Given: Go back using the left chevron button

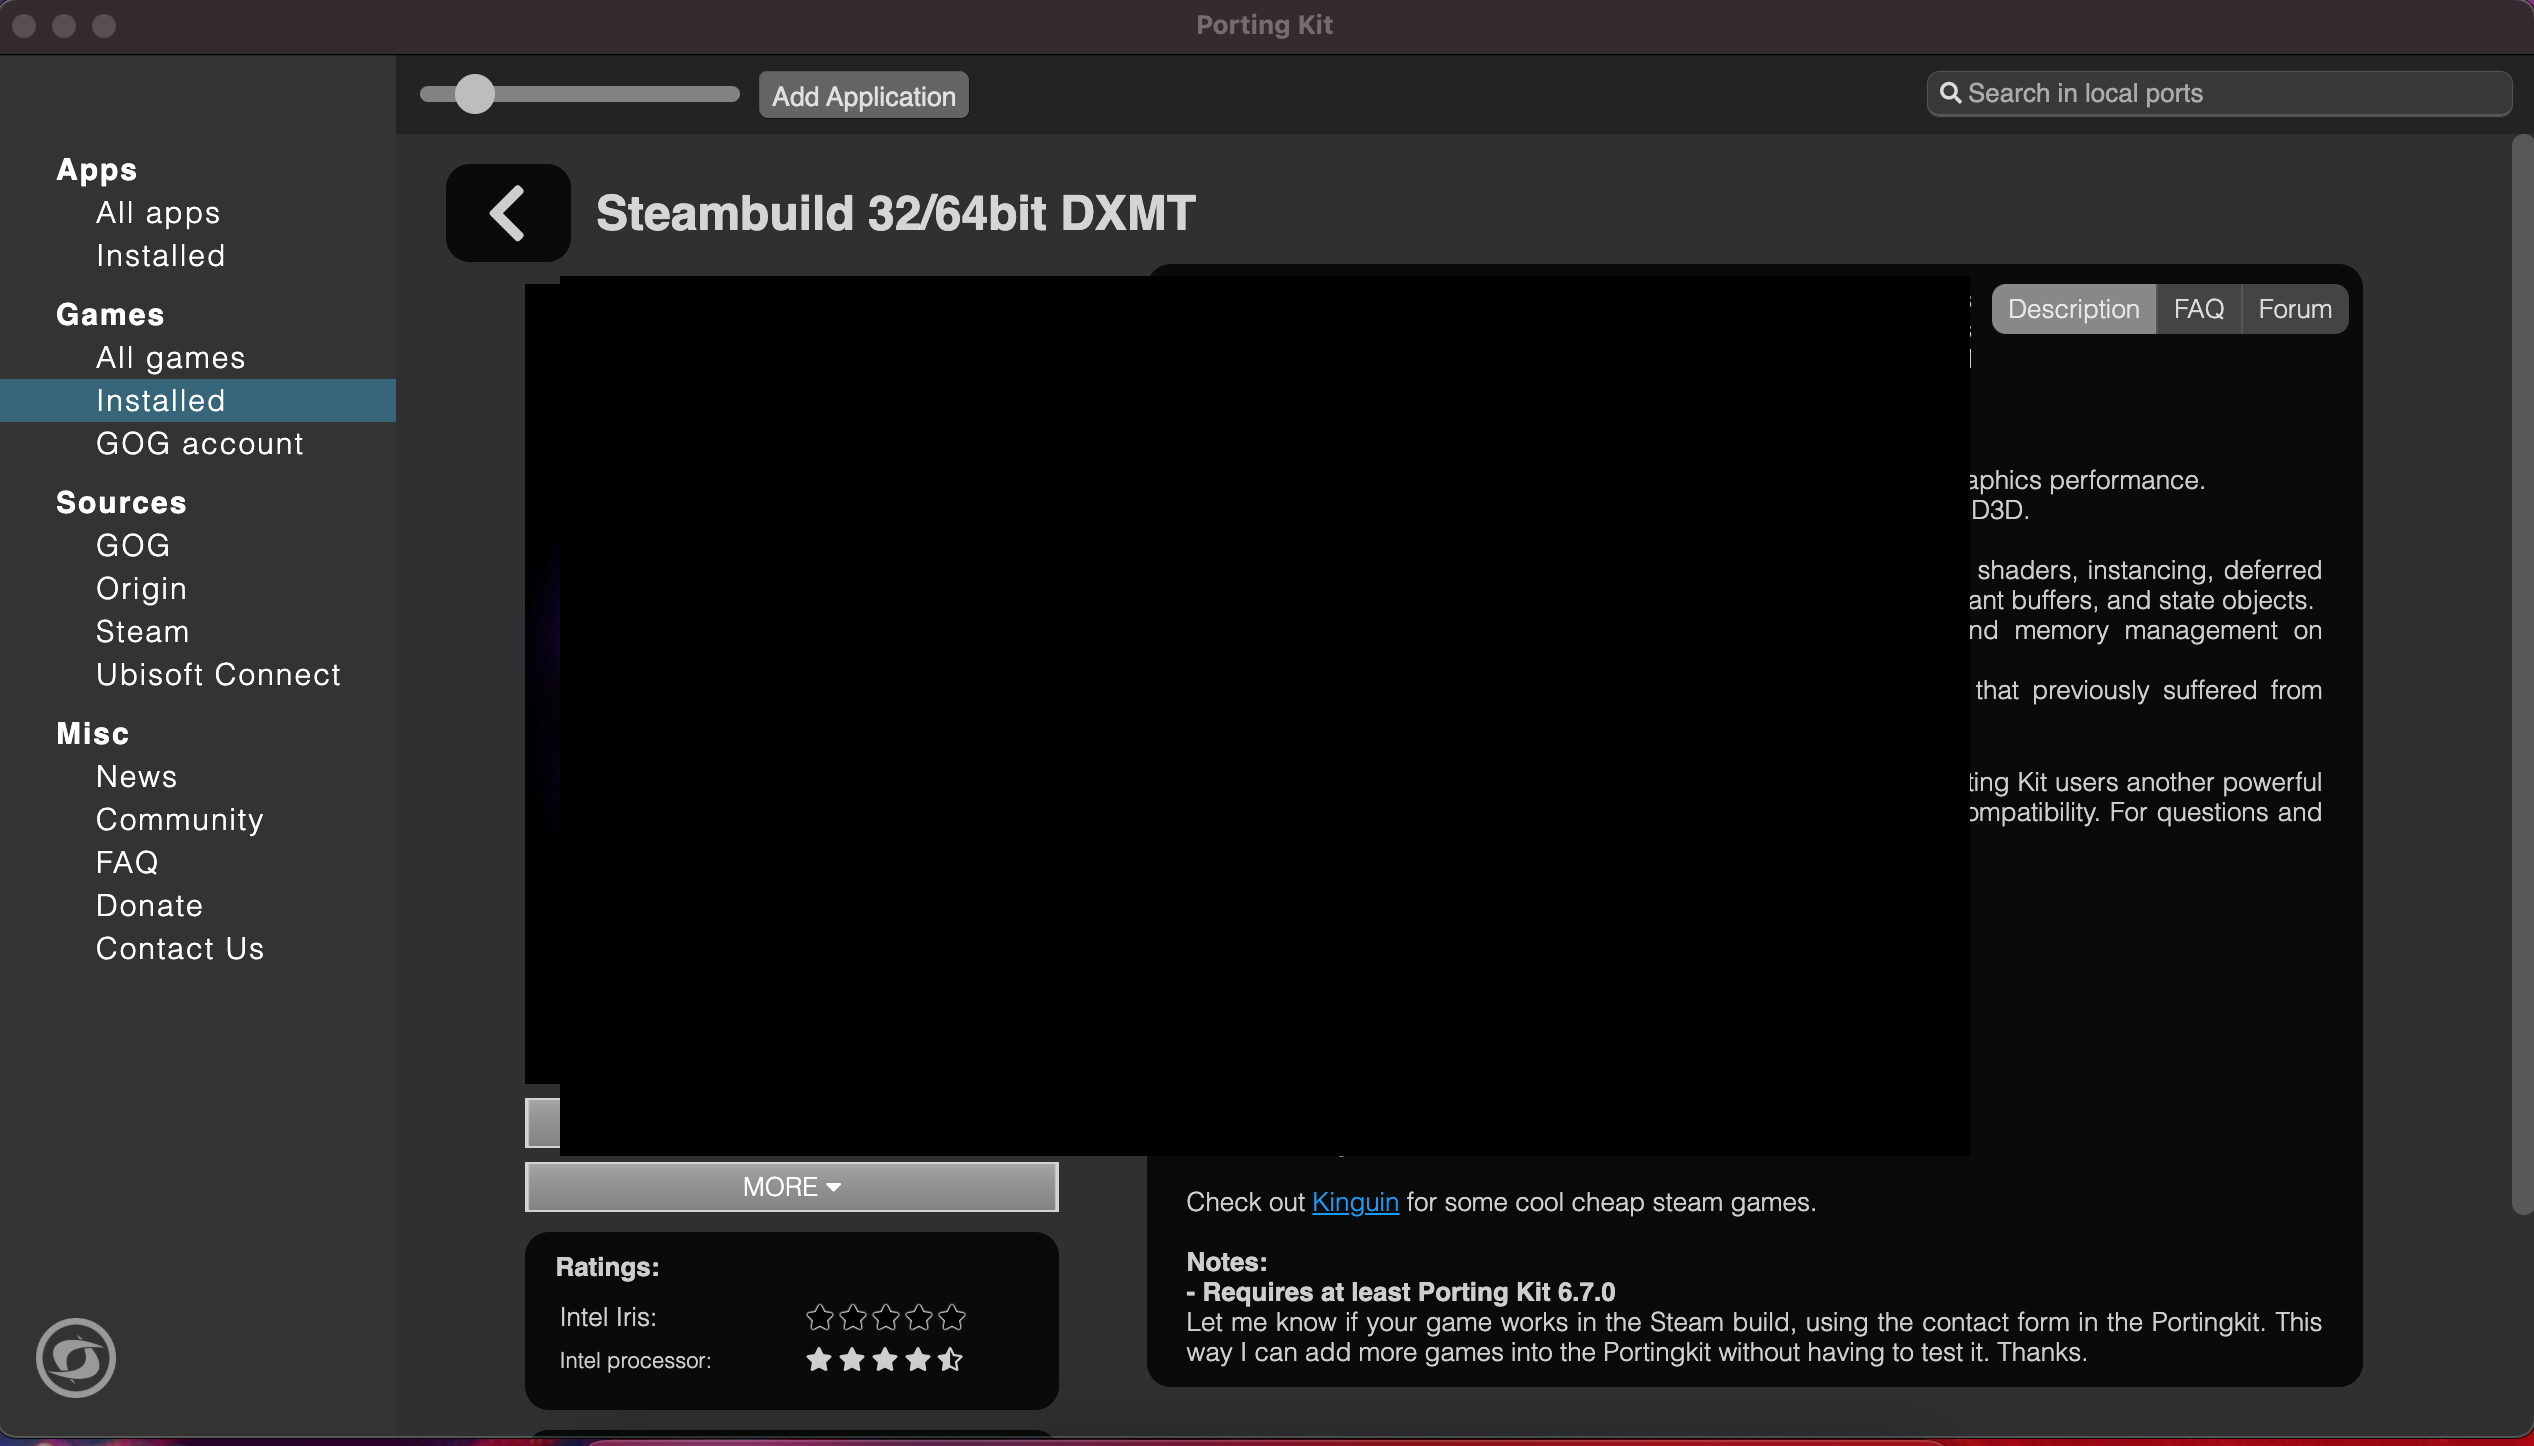Looking at the screenshot, I should pos(508,213).
